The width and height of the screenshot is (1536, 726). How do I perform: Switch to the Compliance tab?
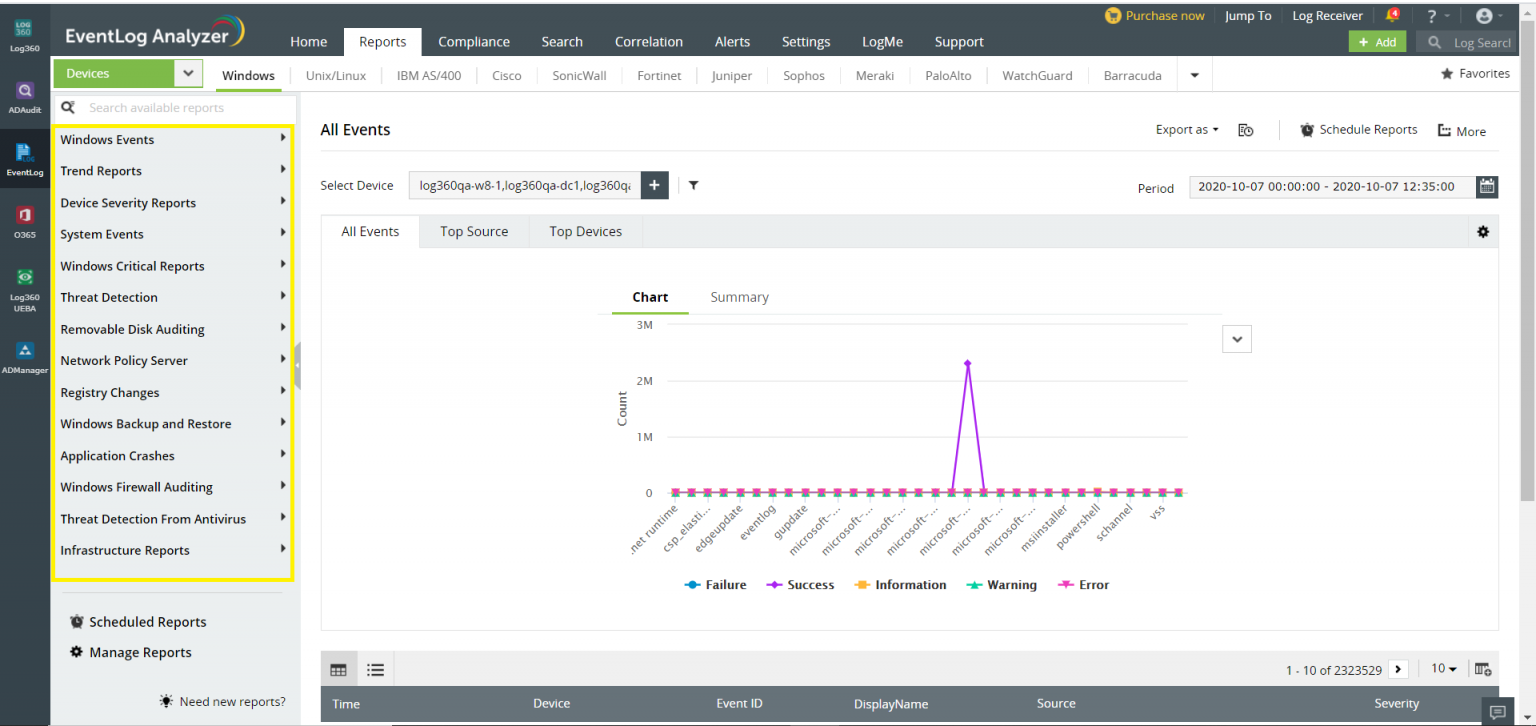(x=473, y=42)
